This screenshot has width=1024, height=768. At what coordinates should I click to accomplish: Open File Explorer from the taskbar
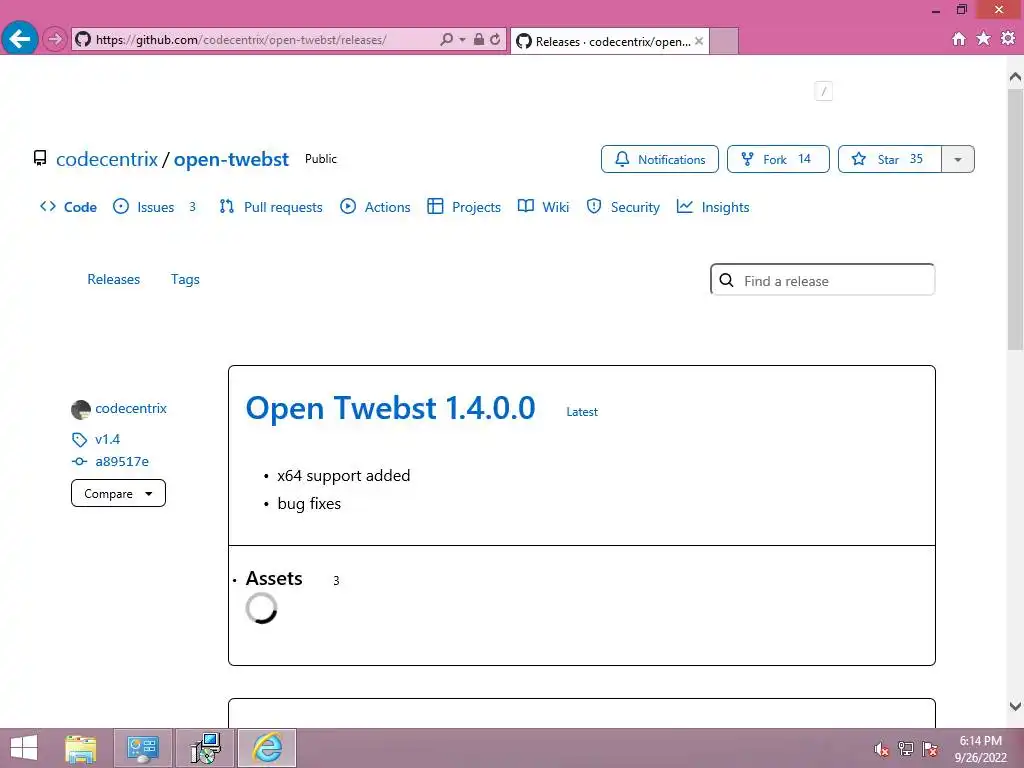pos(81,748)
